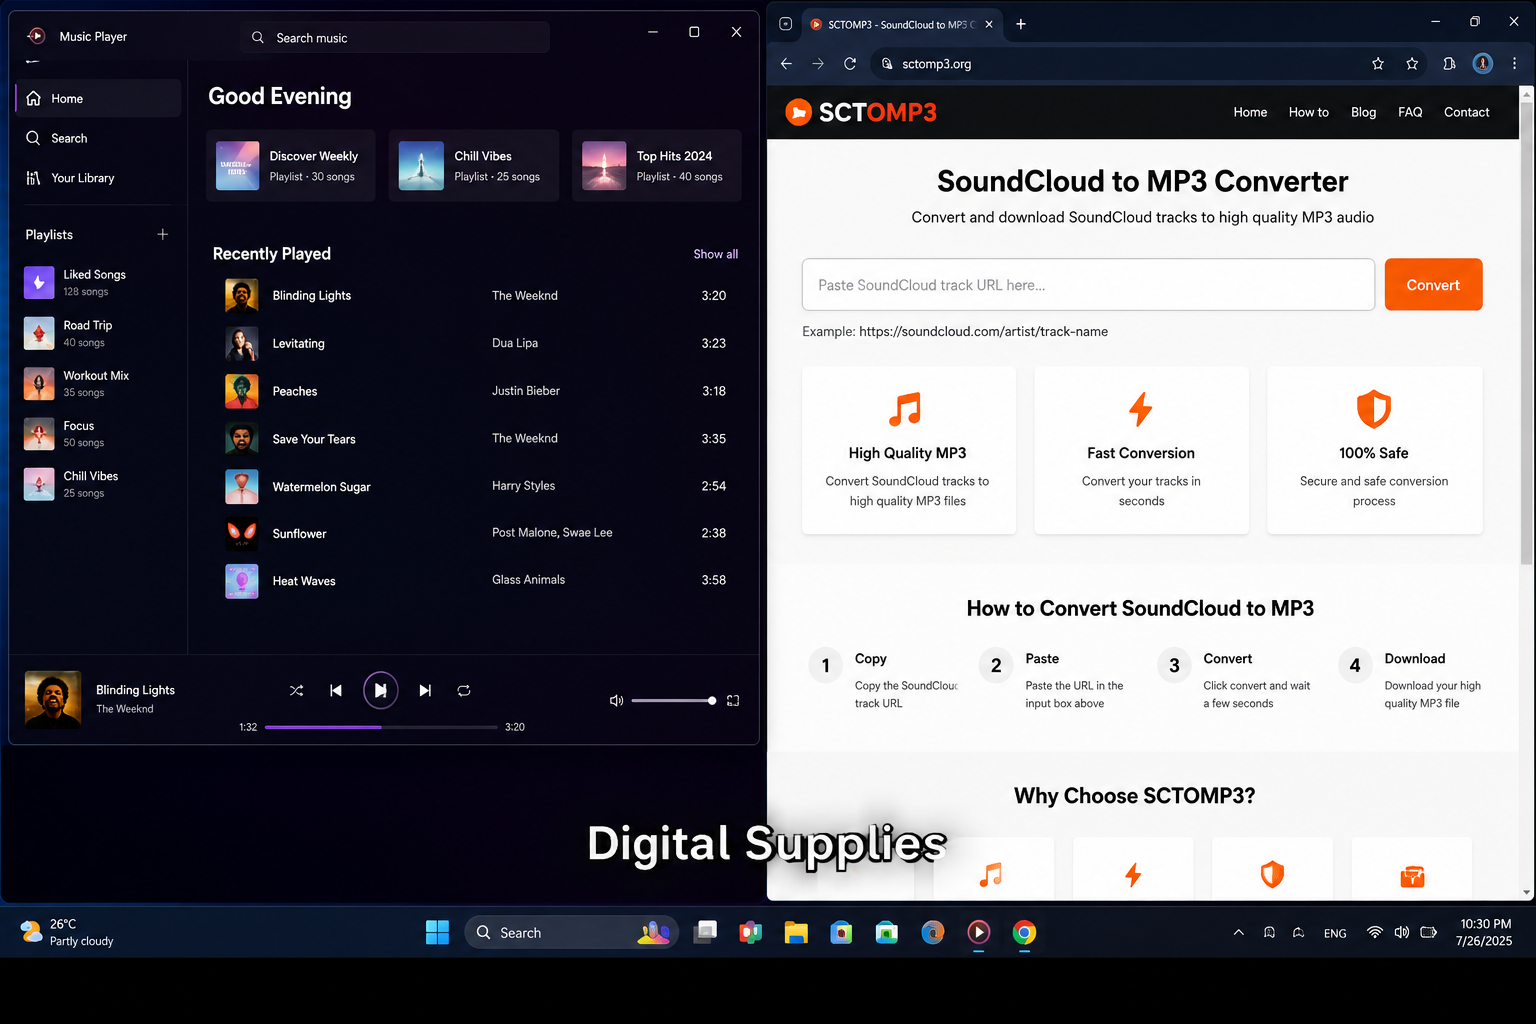
Task: Play Peaches by Justin Bieber
Action: tap(476, 391)
